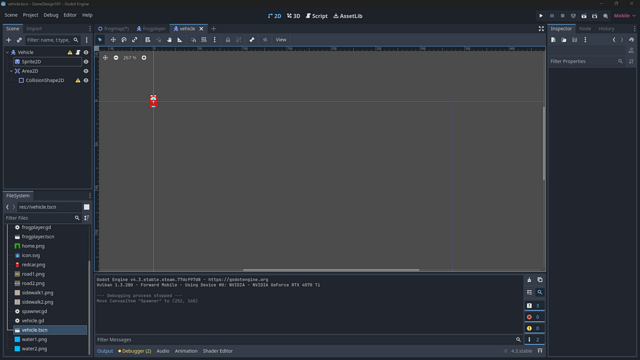
Task: Collapse the Vehicle root node
Action: click(7, 52)
